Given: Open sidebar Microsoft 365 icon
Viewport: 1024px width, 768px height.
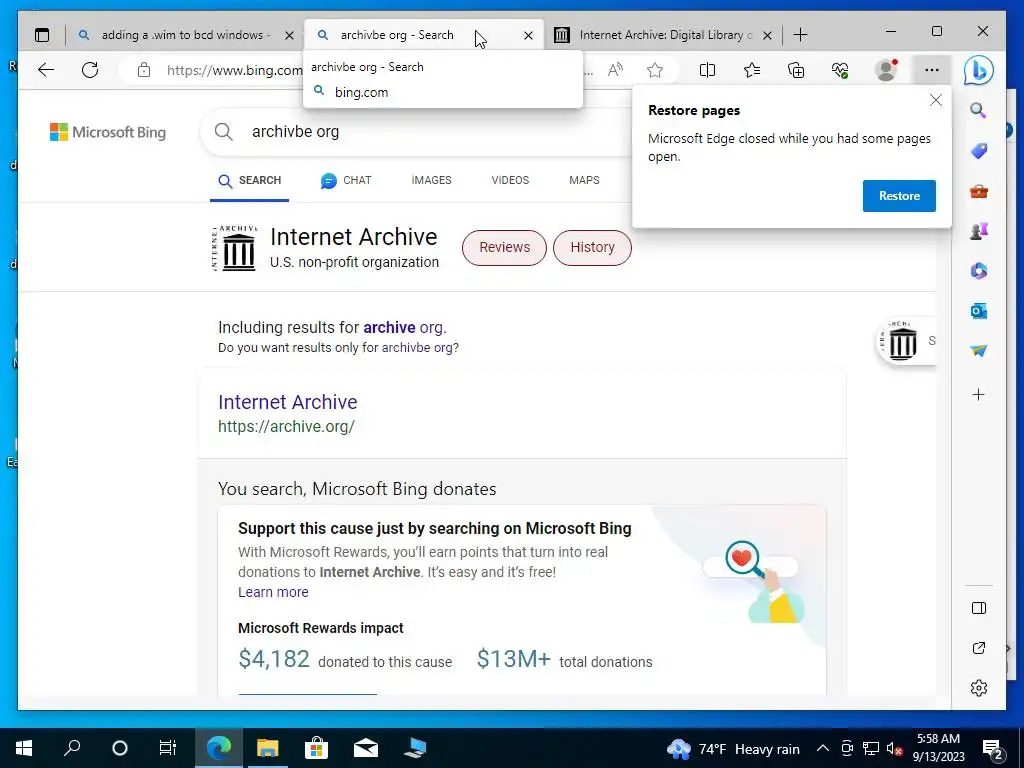Looking at the screenshot, I should [978, 270].
